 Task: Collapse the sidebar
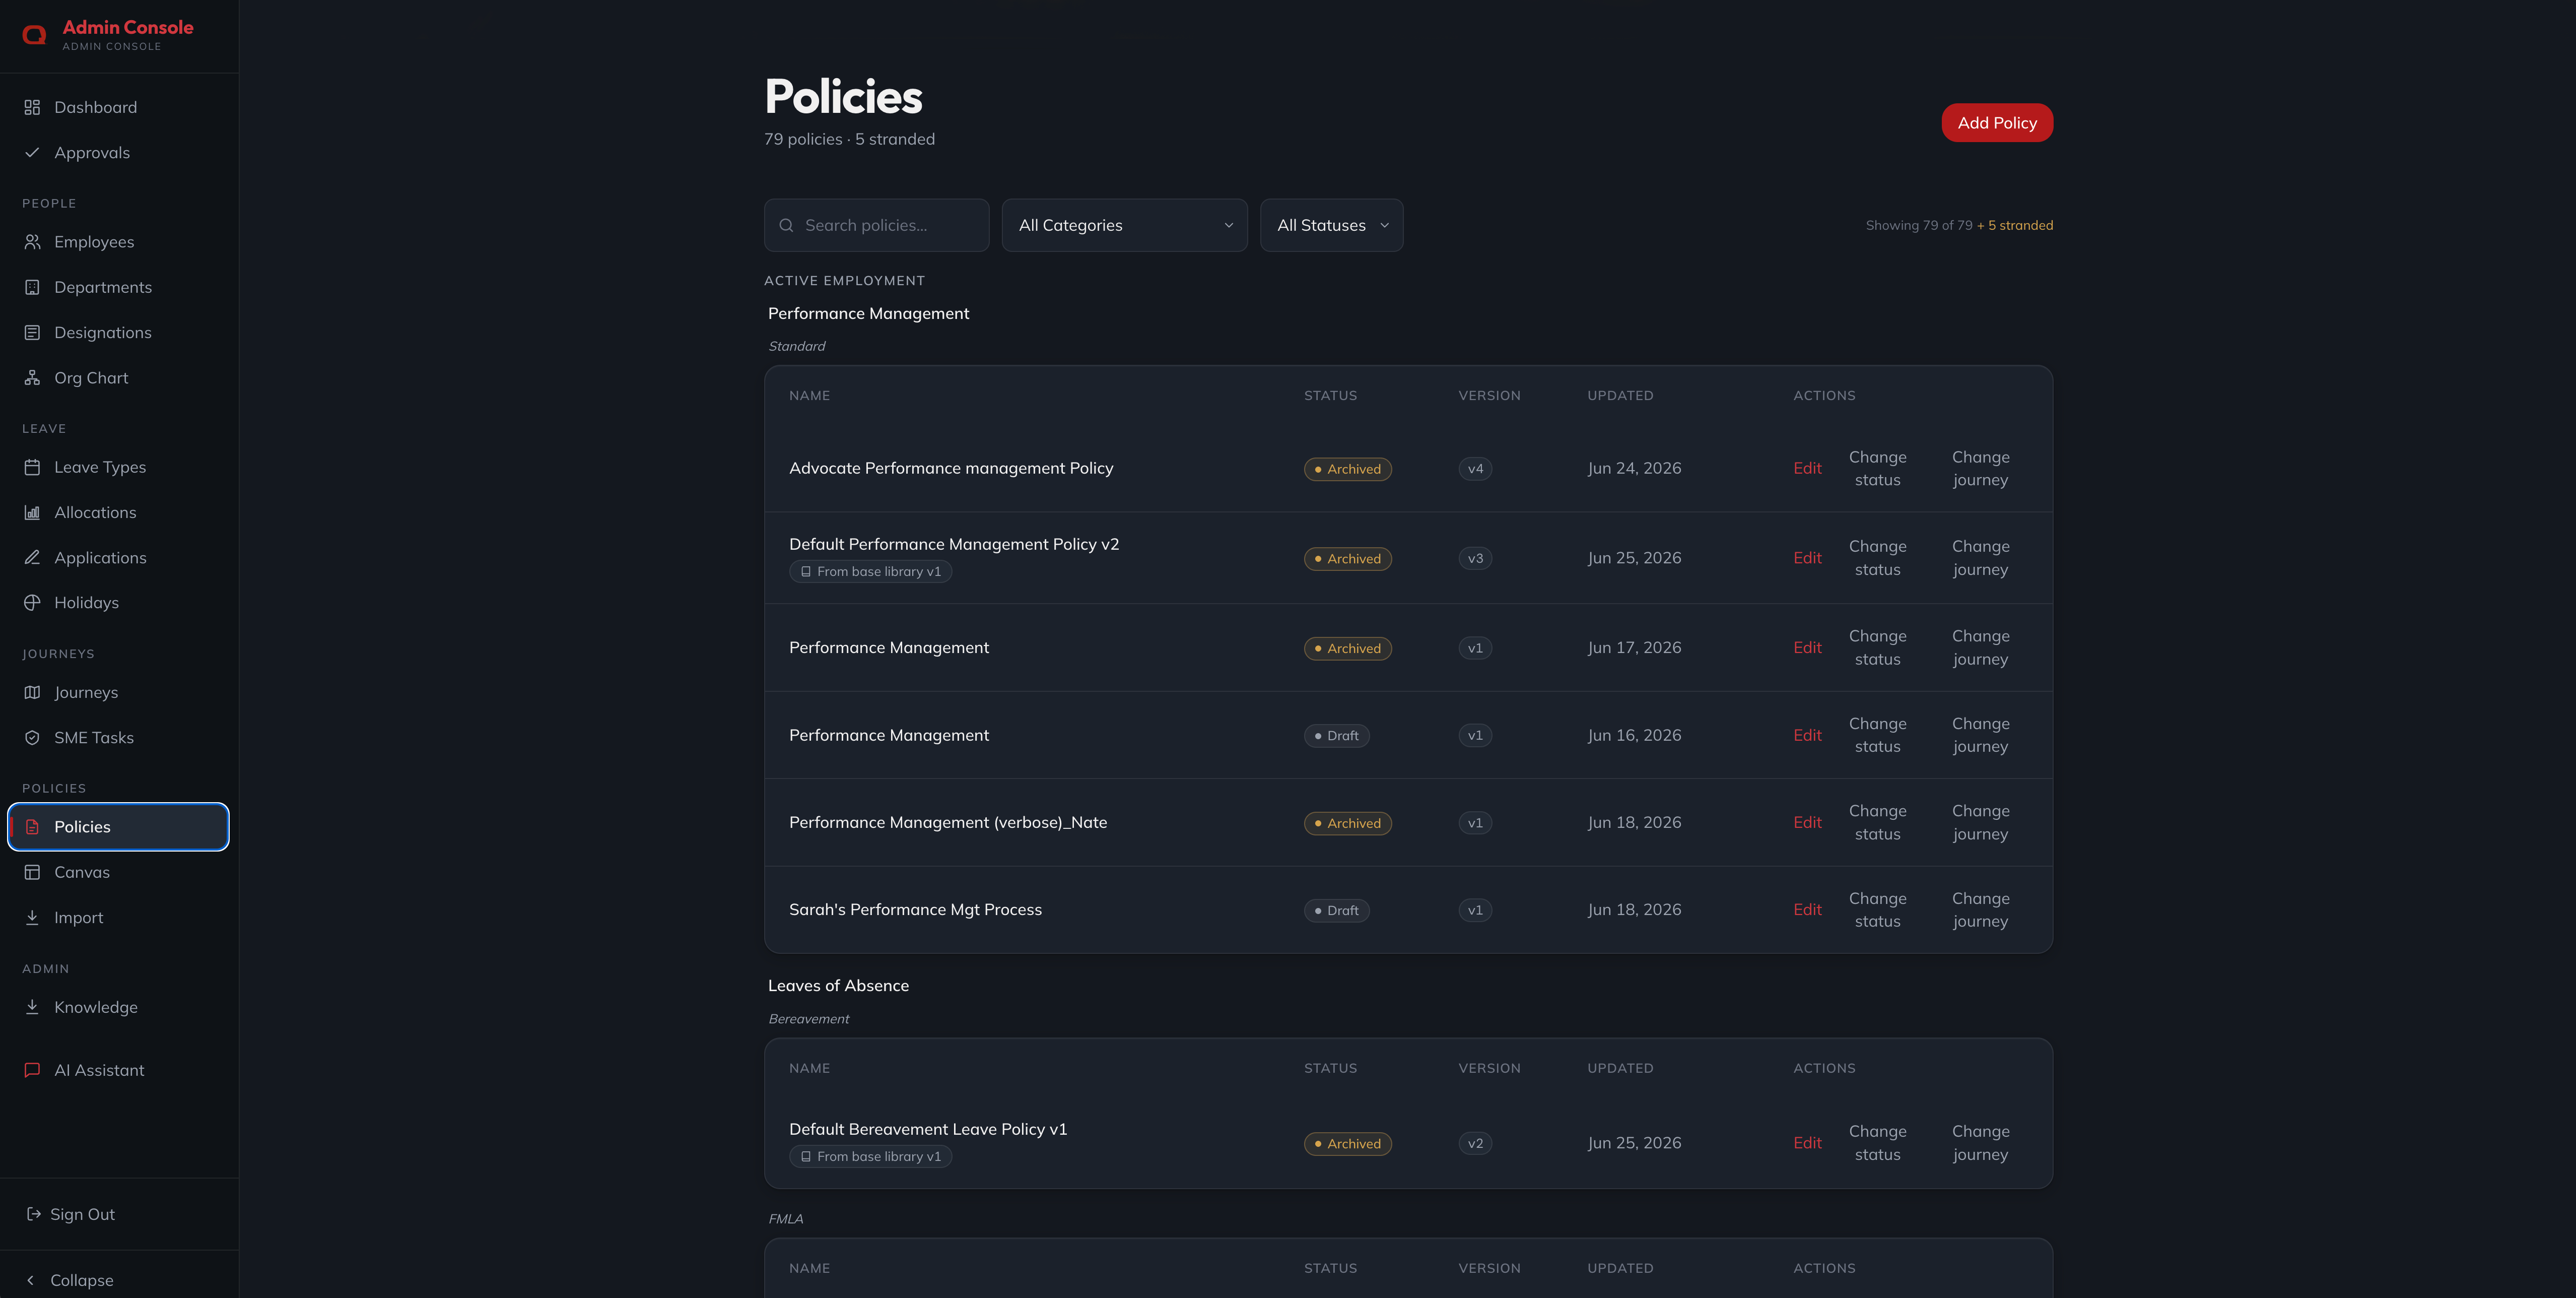pos(70,1280)
